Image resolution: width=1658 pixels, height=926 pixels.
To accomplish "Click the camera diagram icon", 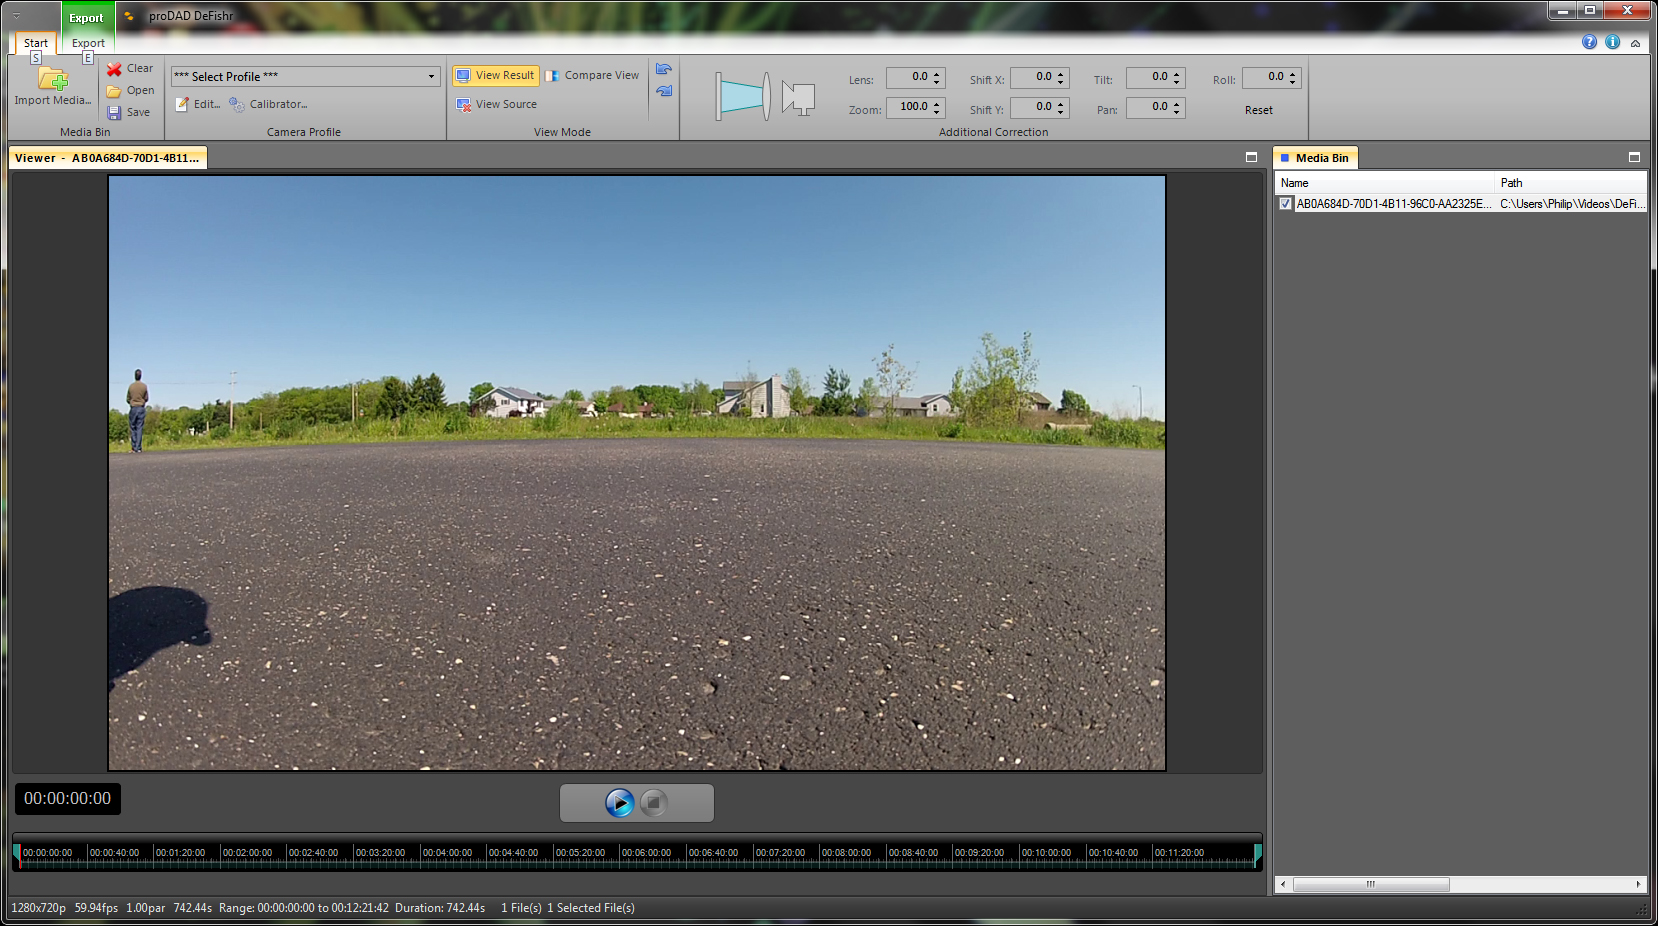I will 798,98.
